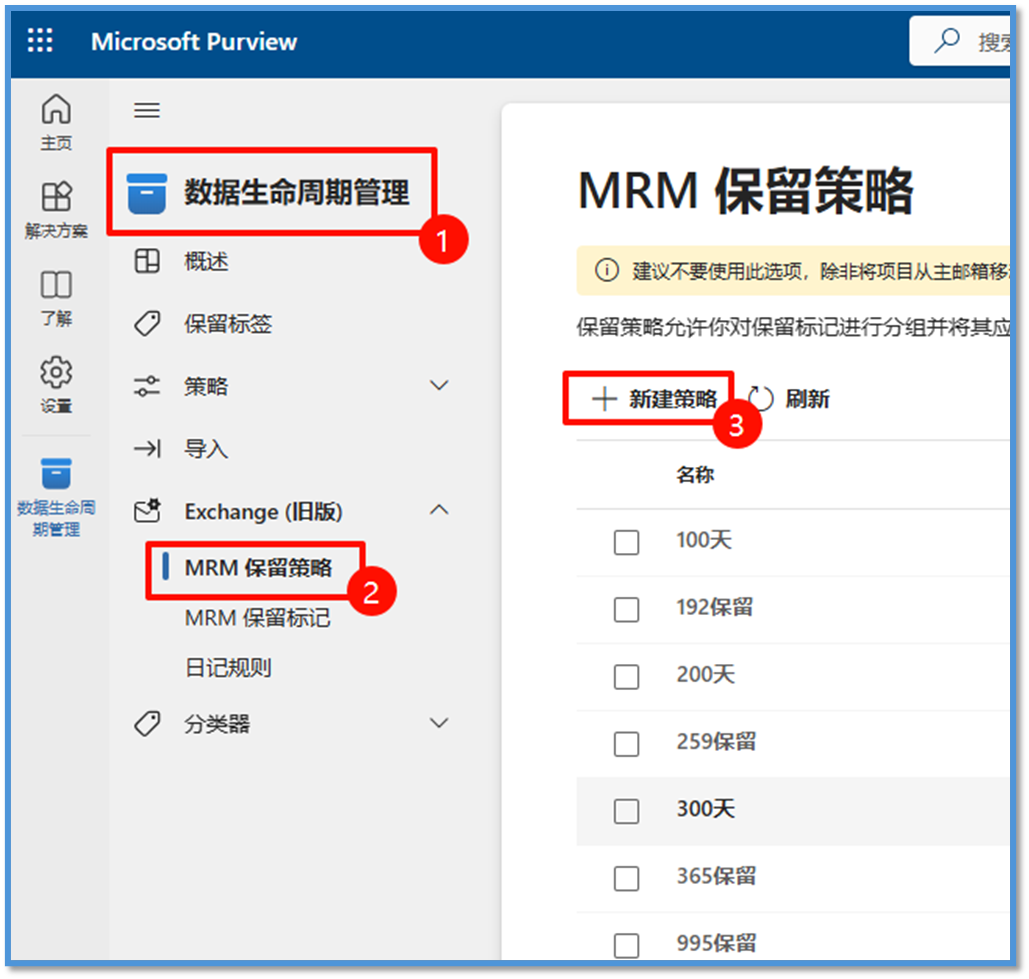Check the box for 192保留
Image resolution: width=1029 pixels, height=979 pixels.
(x=626, y=609)
